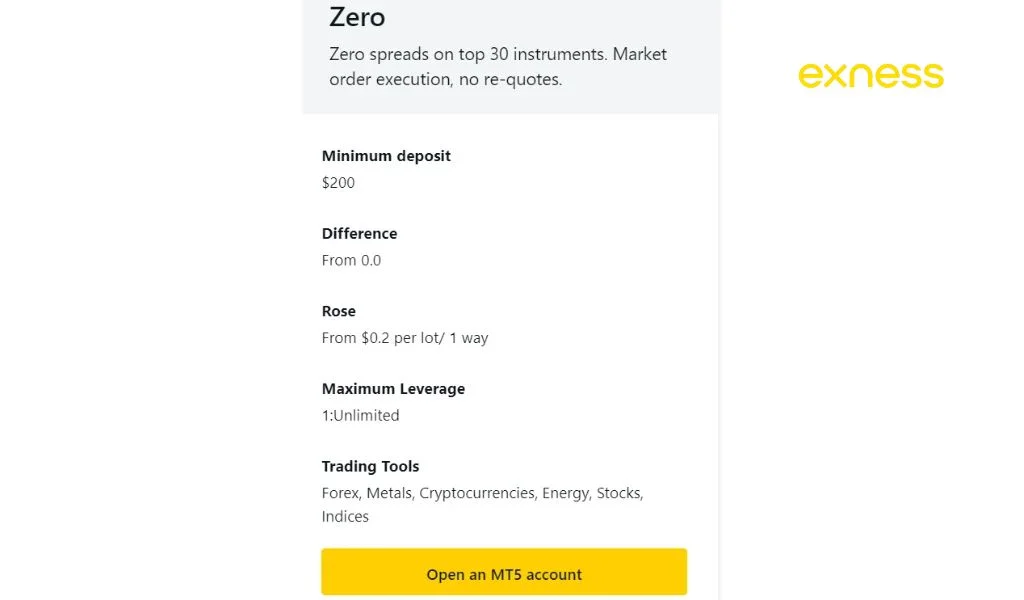Click the Minimum deposit label
The height and width of the screenshot is (600, 1024).
[386, 156]
